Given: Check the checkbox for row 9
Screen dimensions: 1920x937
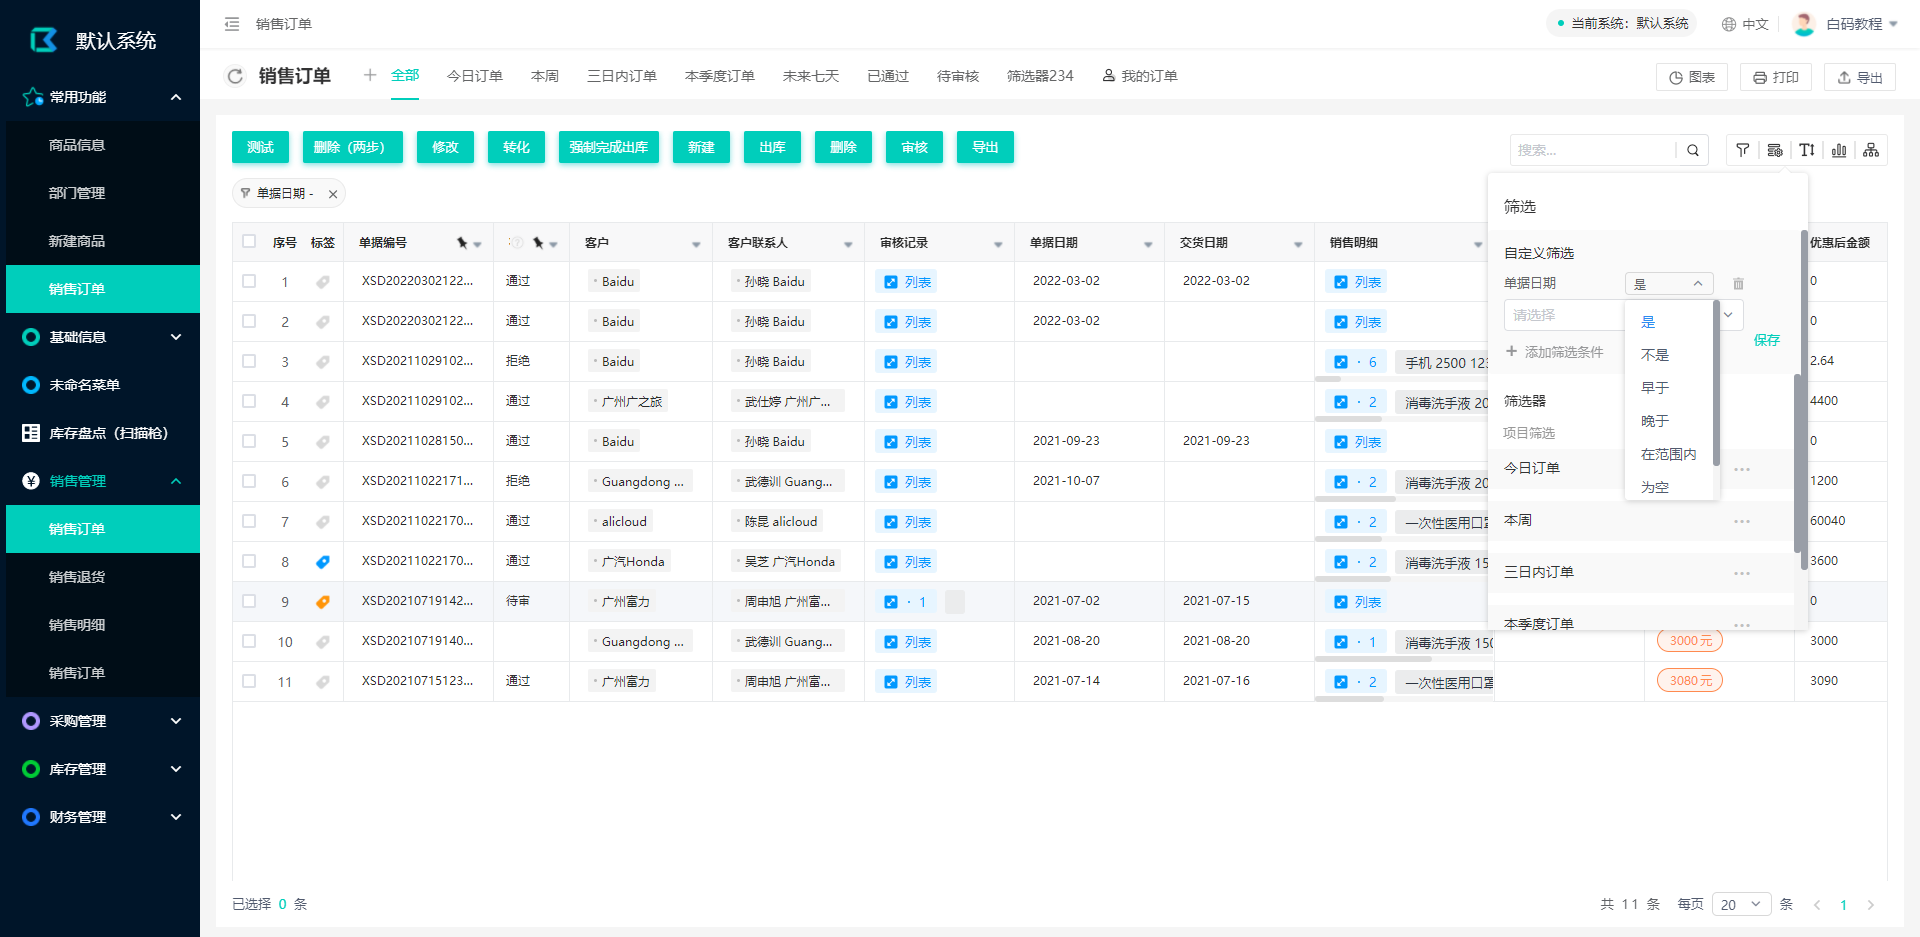Looking at the screenshot, I should point(249,601).
